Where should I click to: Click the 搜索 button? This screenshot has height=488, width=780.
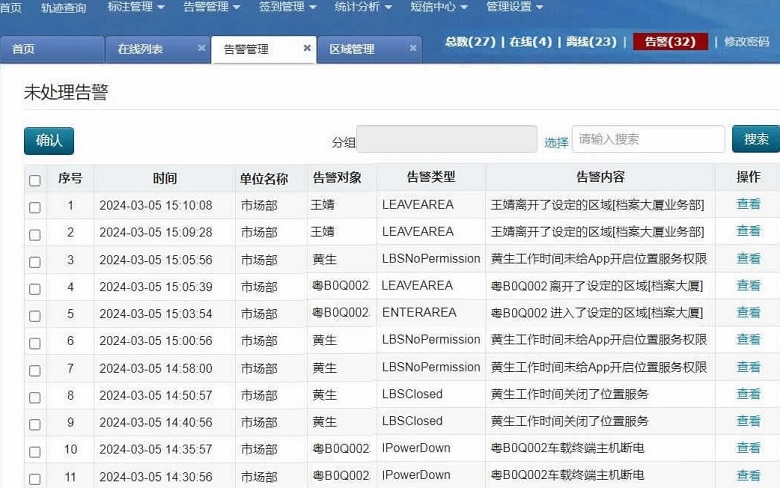[756, 139]
